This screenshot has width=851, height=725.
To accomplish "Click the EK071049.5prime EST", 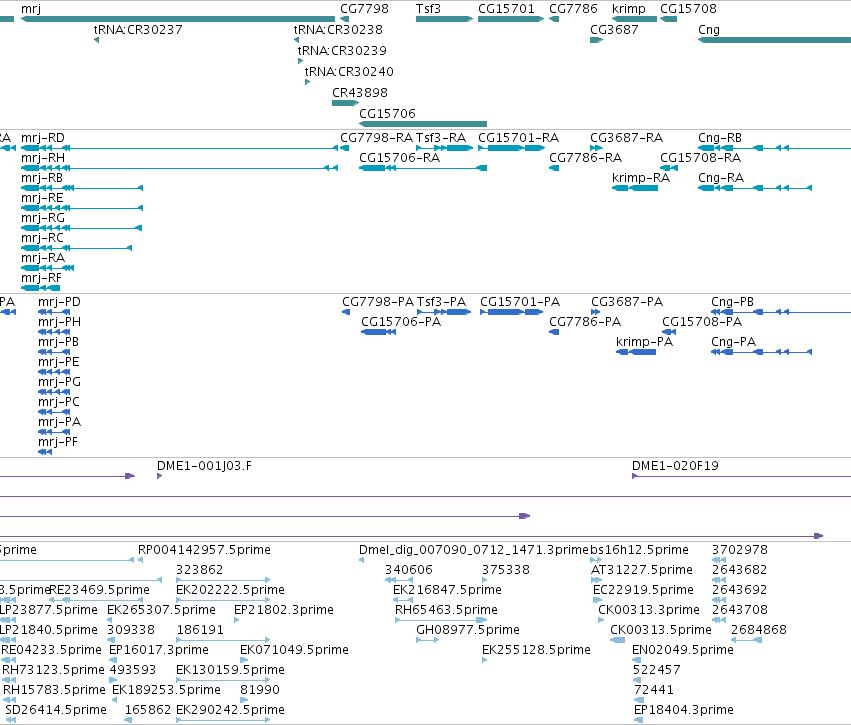I will (244, 660).
